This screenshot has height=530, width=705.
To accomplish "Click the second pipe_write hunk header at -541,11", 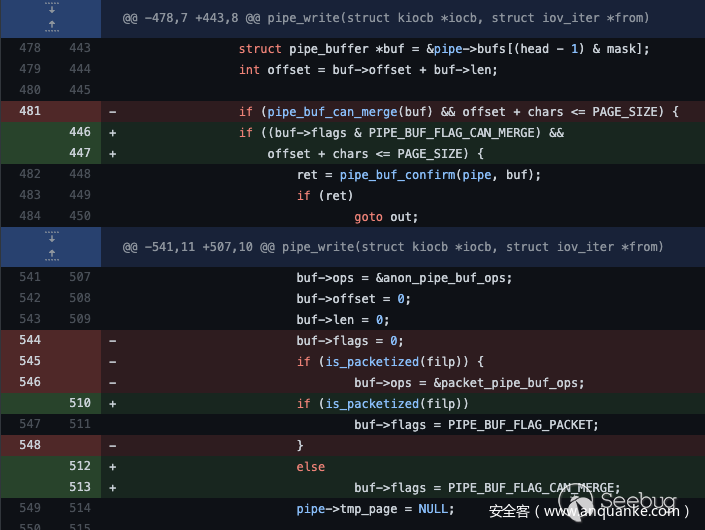I will click(392, 247).
